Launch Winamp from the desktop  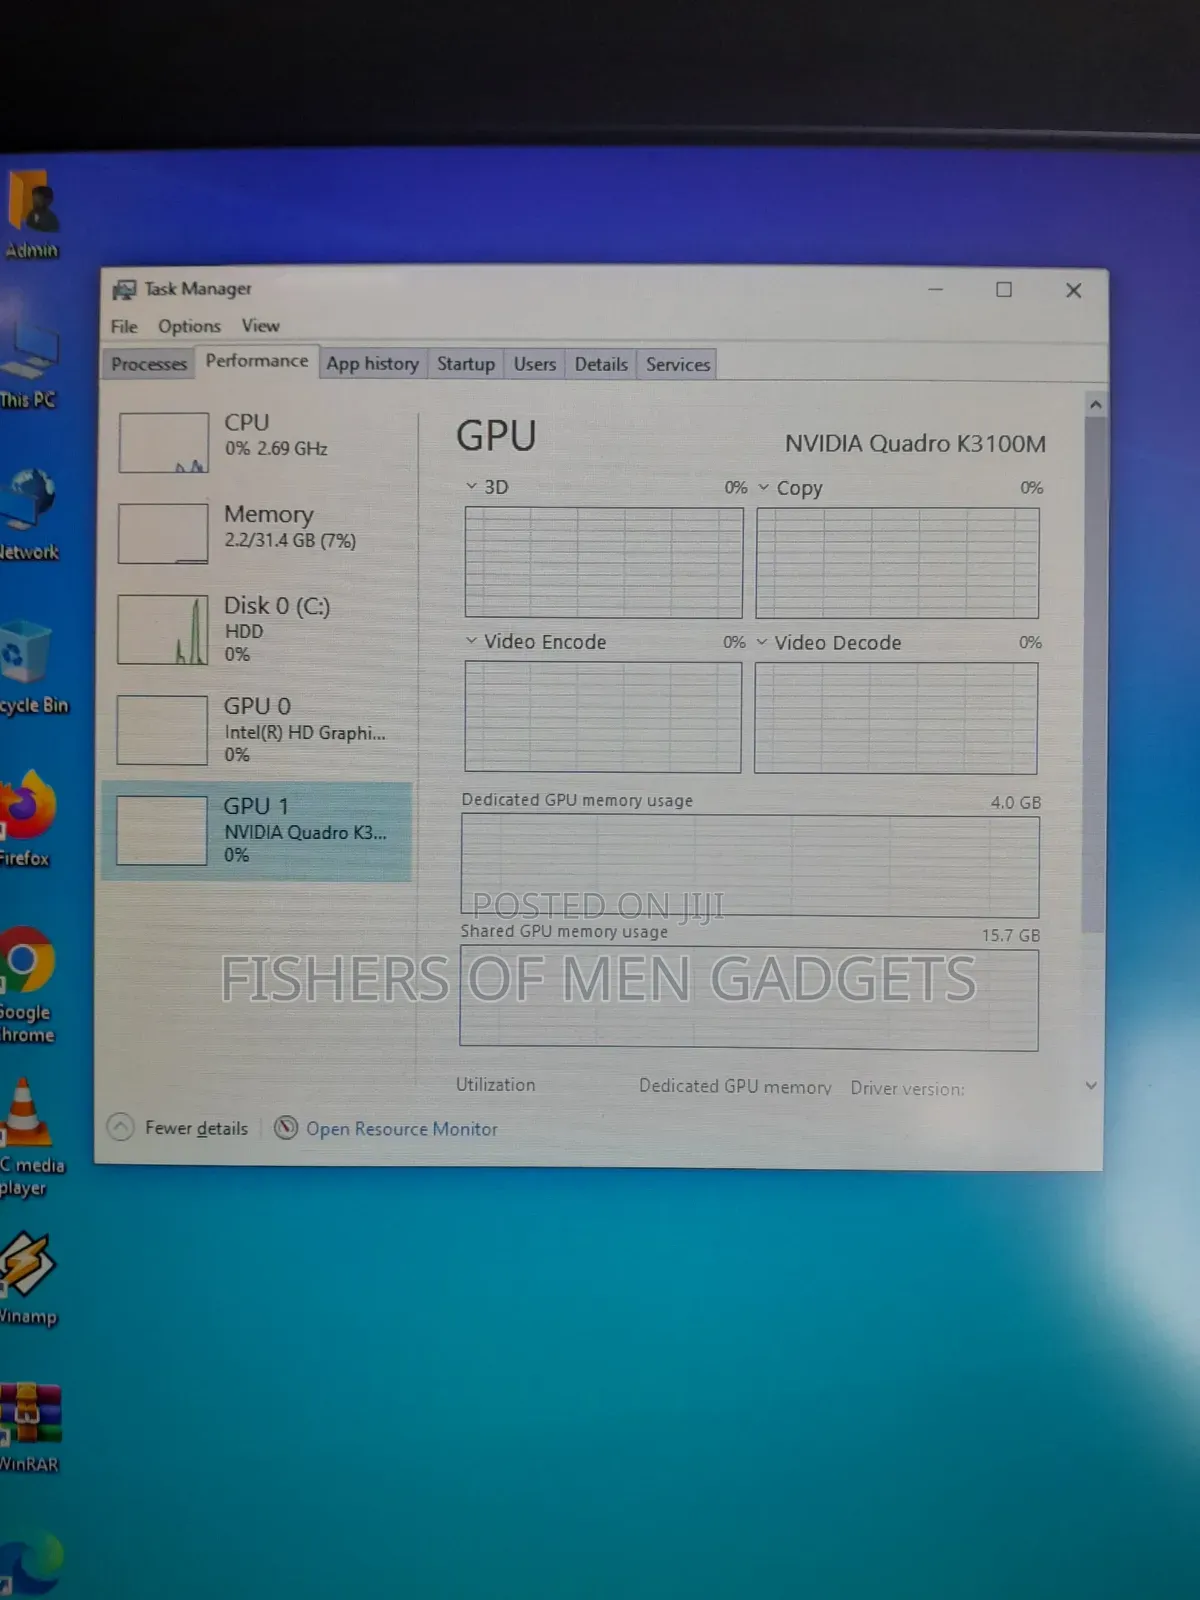(28, 1278)
